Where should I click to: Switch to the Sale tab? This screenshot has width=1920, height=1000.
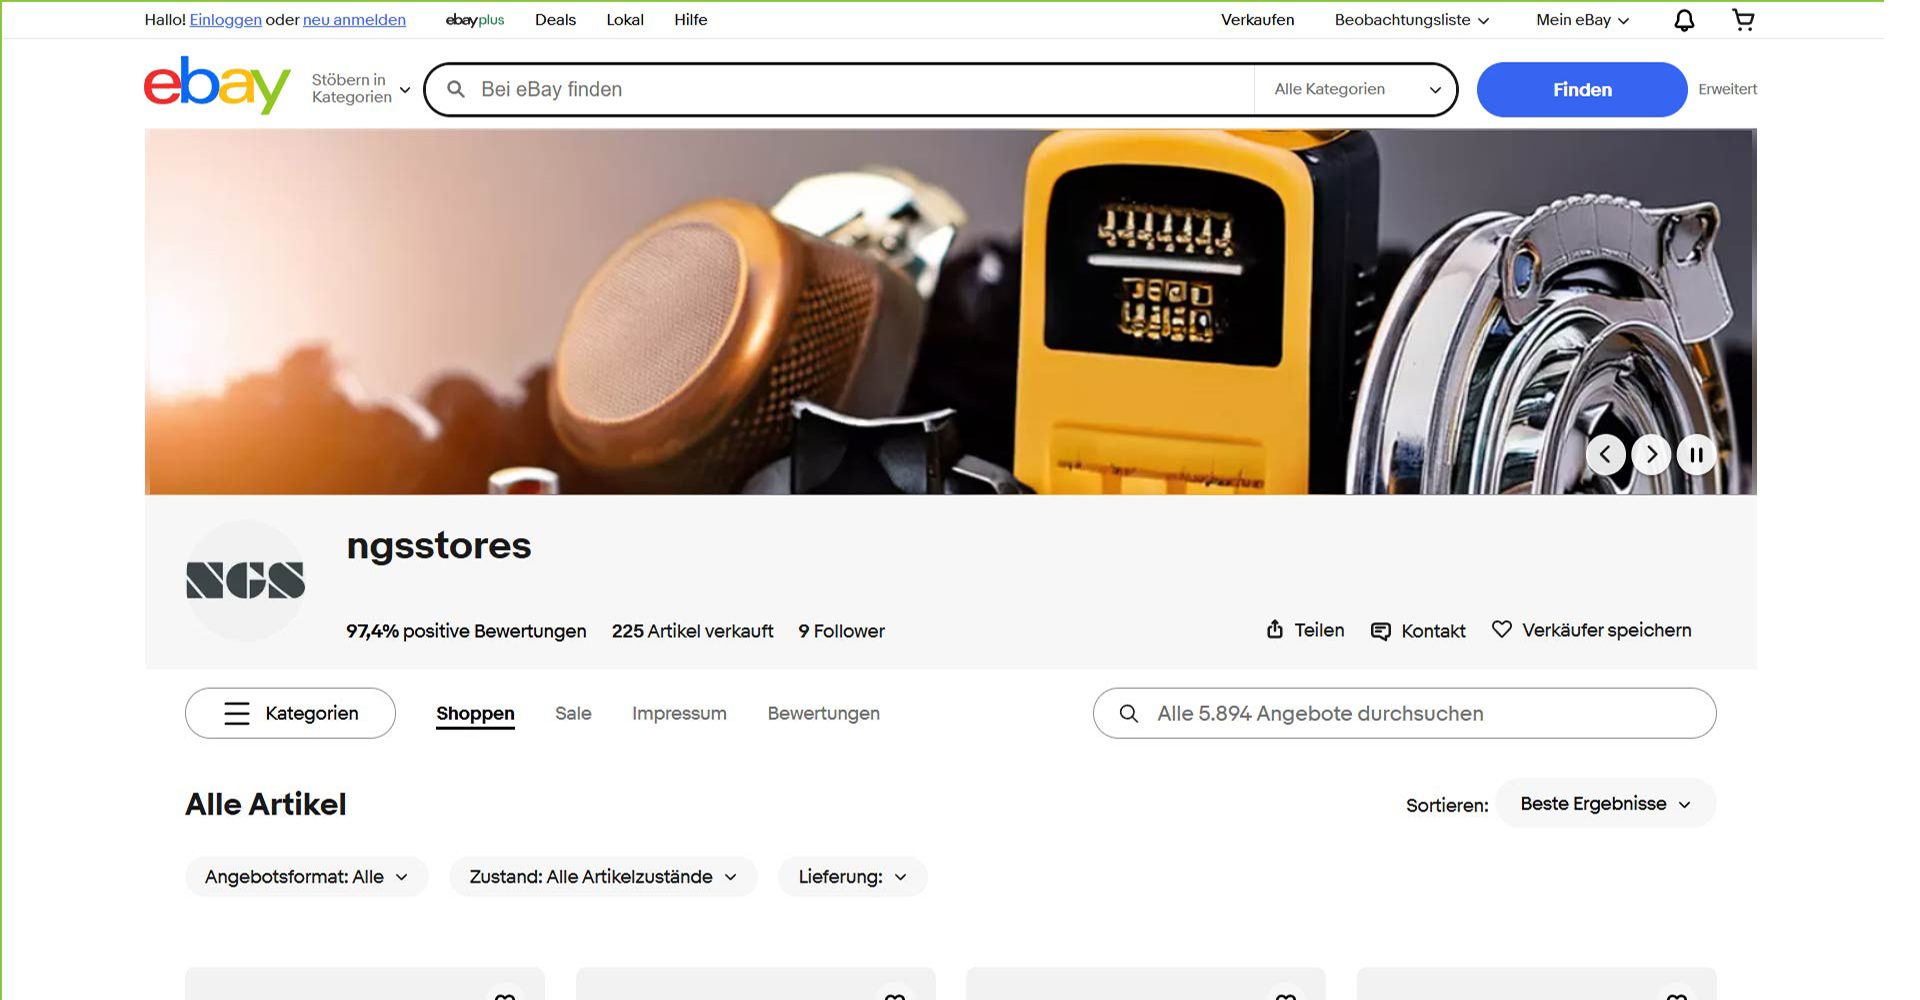point(573,714)
